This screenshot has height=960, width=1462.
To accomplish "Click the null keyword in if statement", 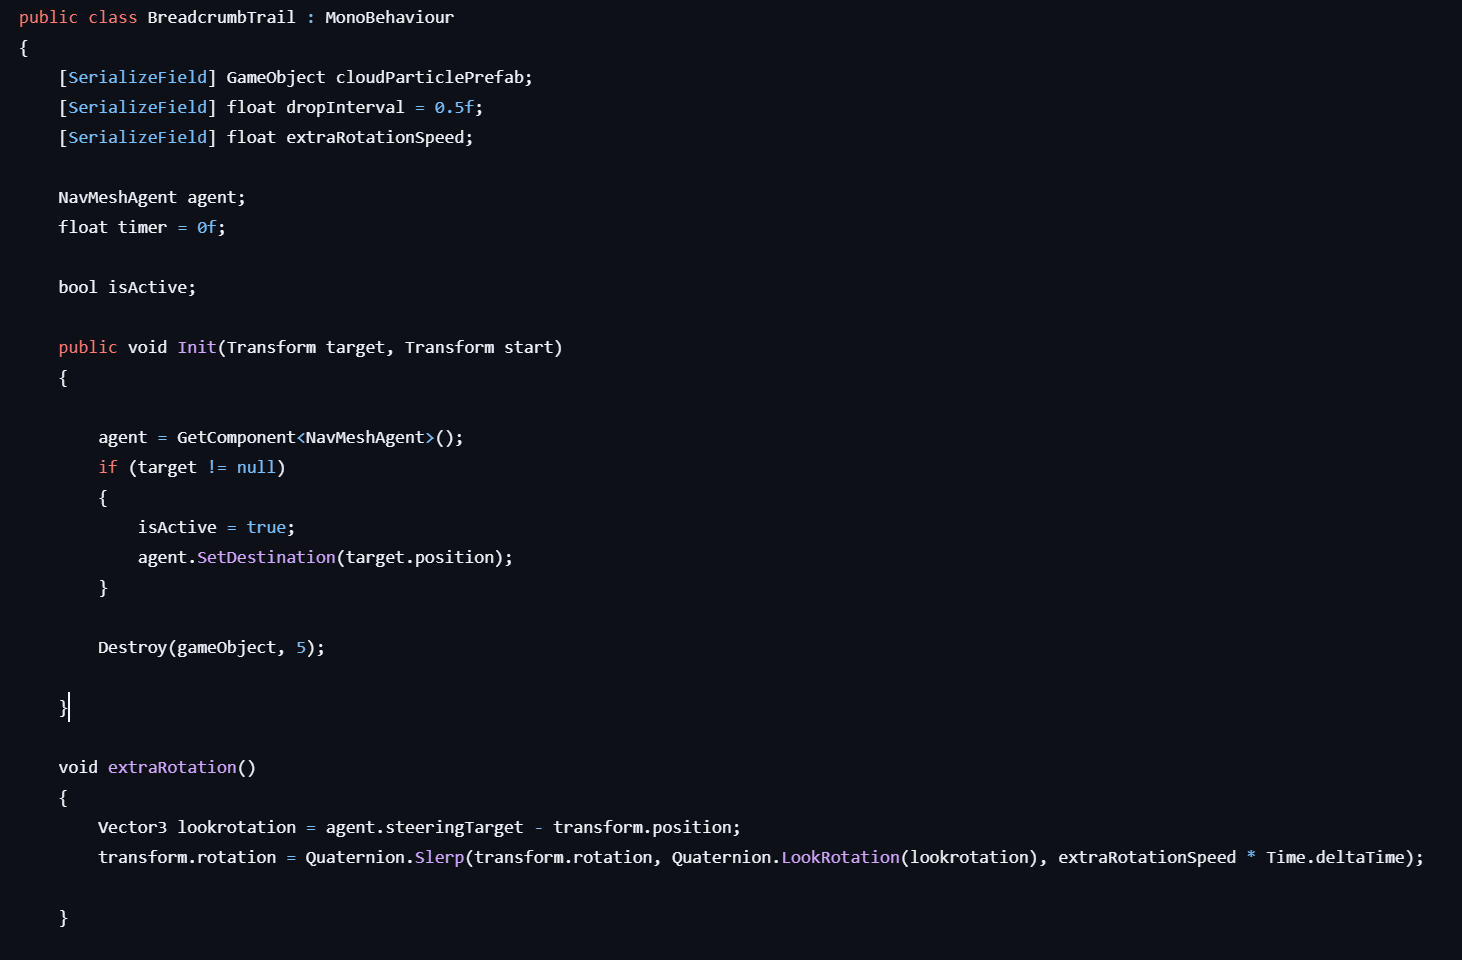I will tap(256, 467).
